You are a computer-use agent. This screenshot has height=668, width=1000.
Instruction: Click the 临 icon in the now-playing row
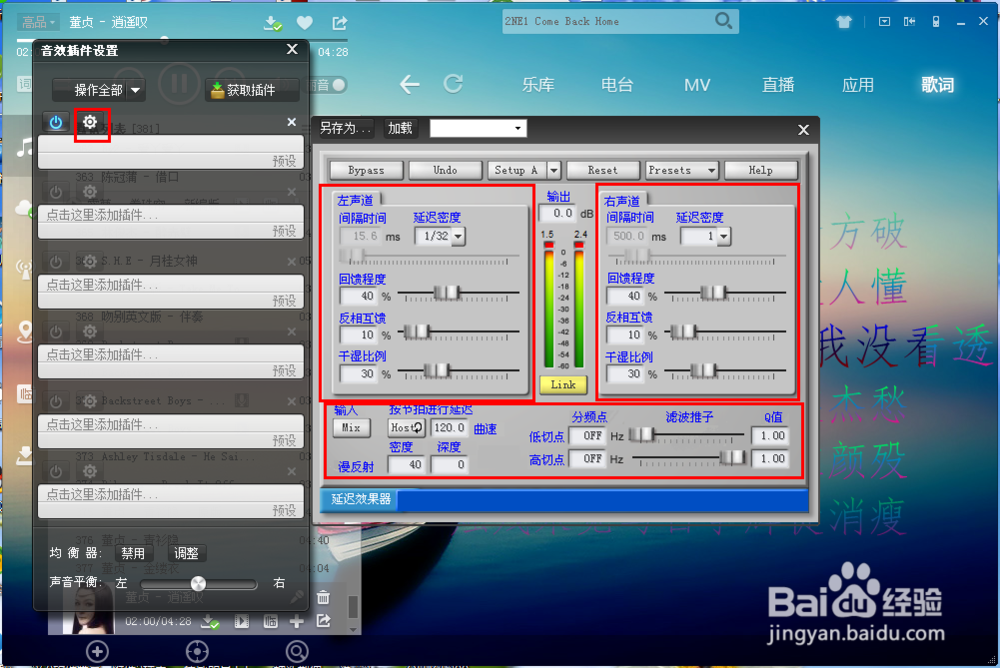[270, 621]
